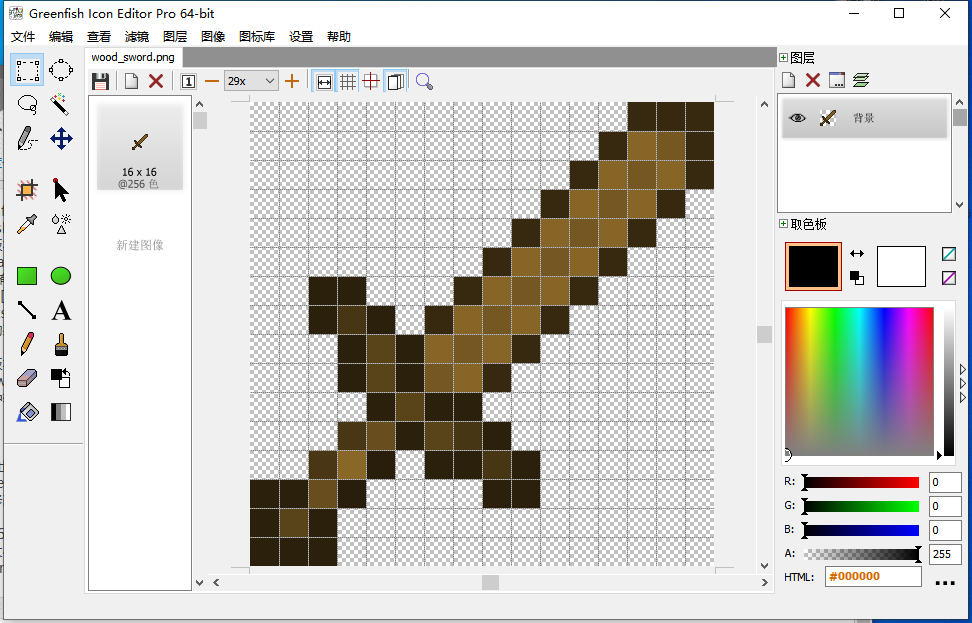Click 新建图像 to add new image
972x623 pixels.
click(139, 245)
